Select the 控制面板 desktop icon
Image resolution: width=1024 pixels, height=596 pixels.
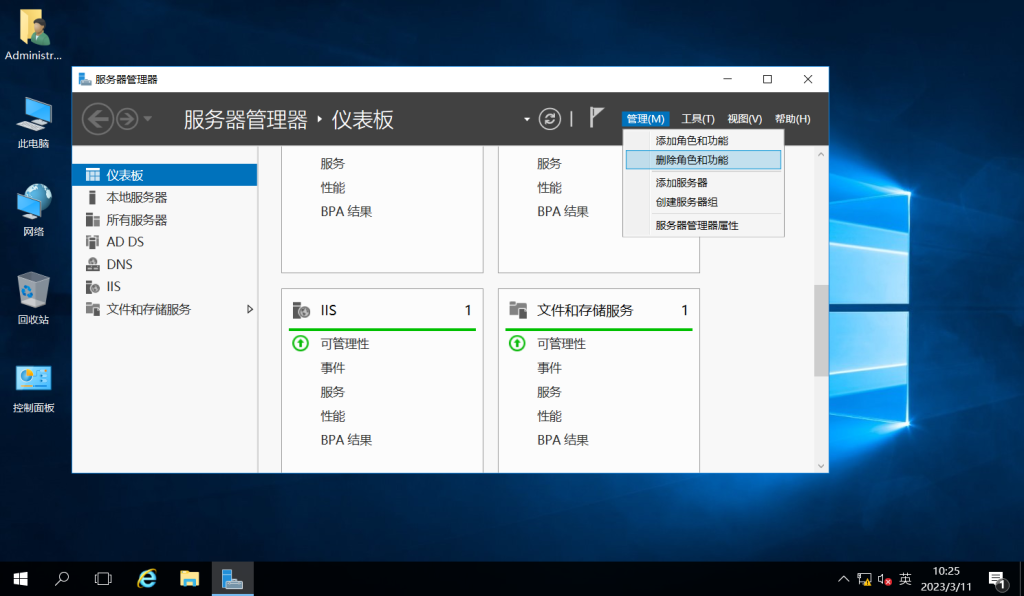click(x=33, y=389)
